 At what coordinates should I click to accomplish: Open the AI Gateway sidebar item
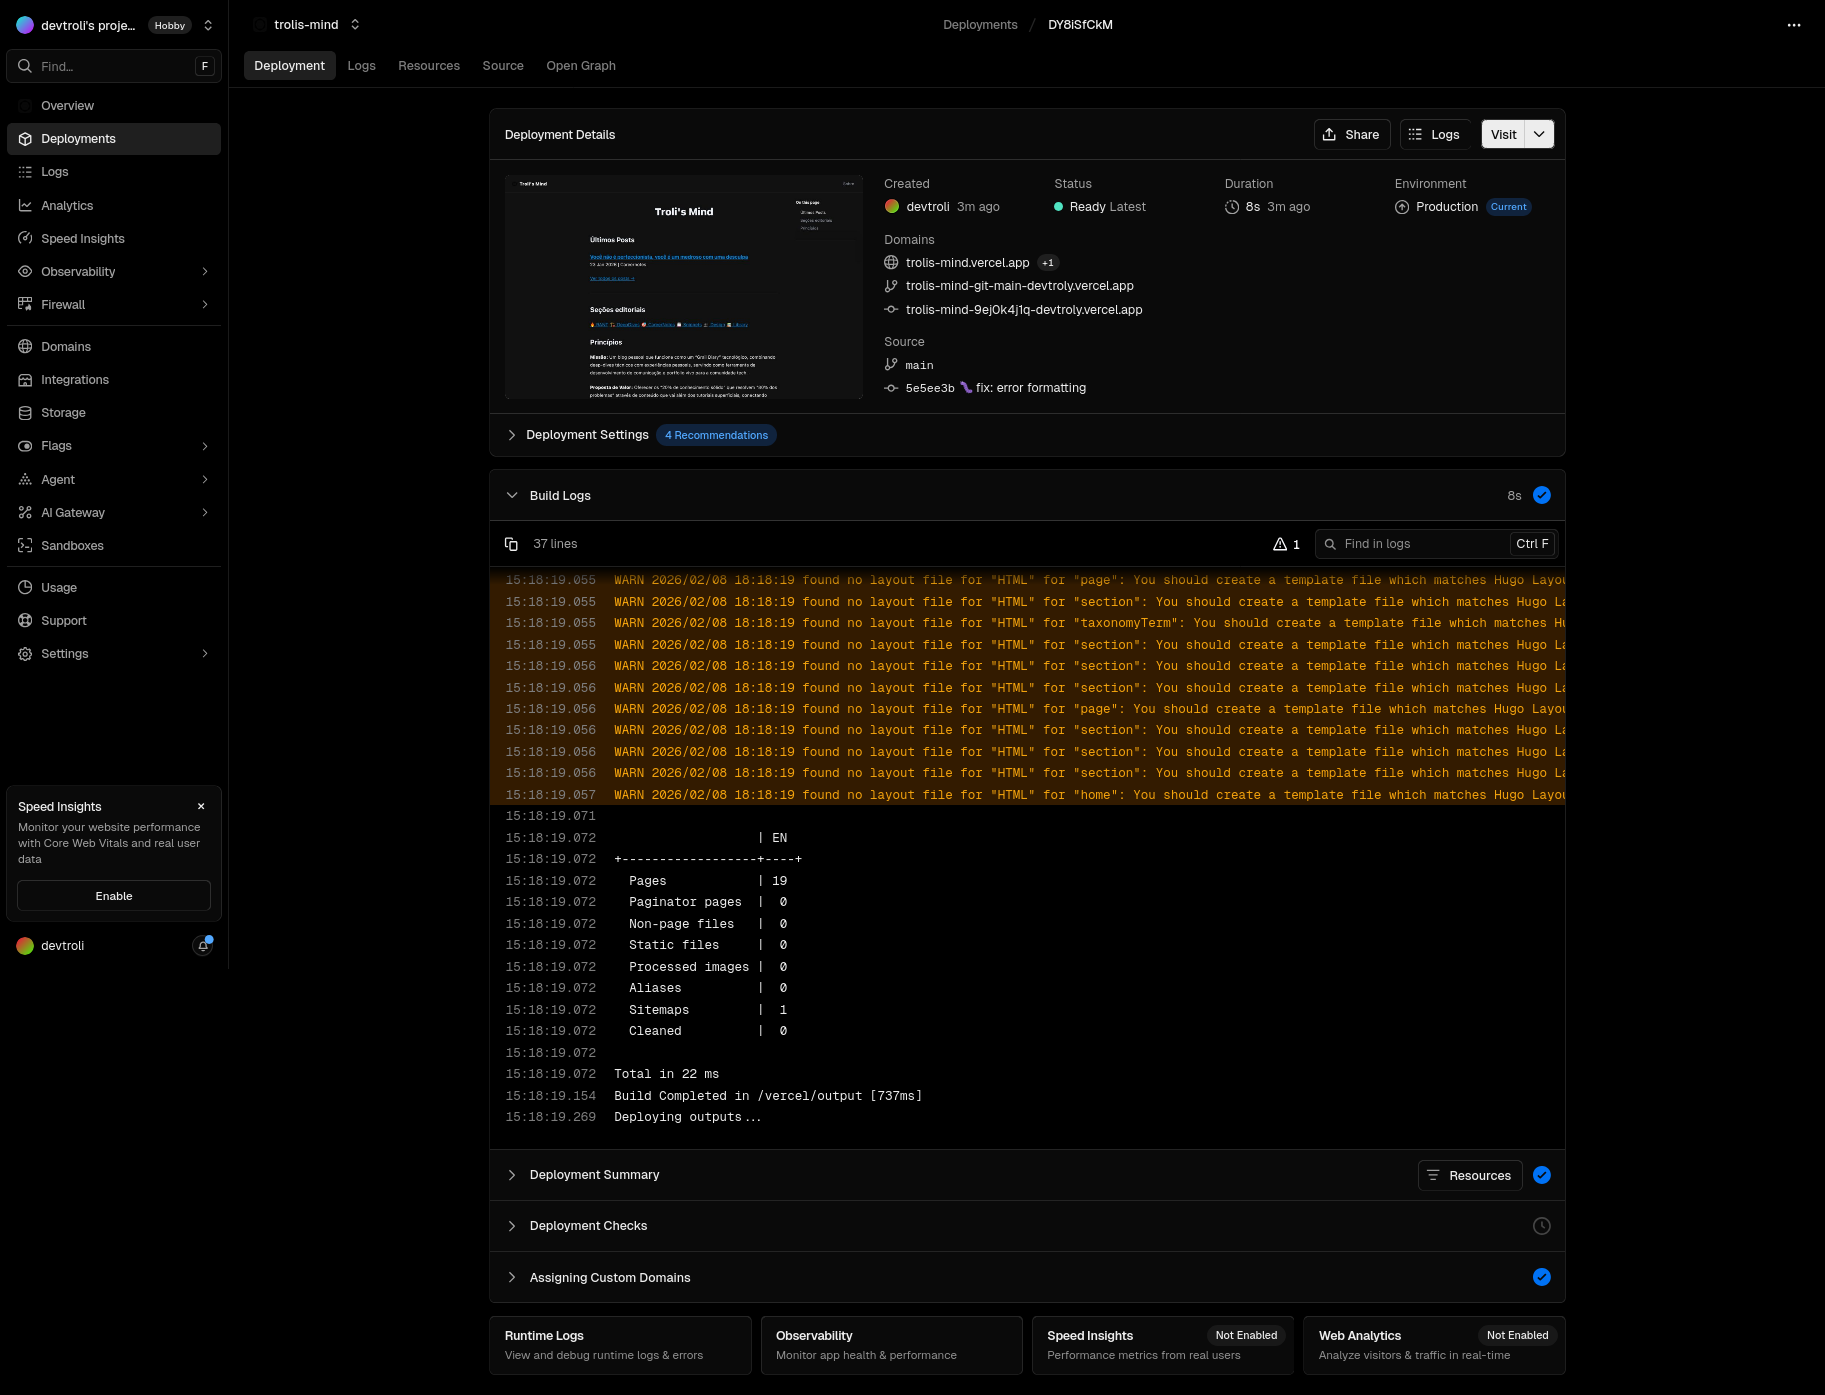point(72,512)
